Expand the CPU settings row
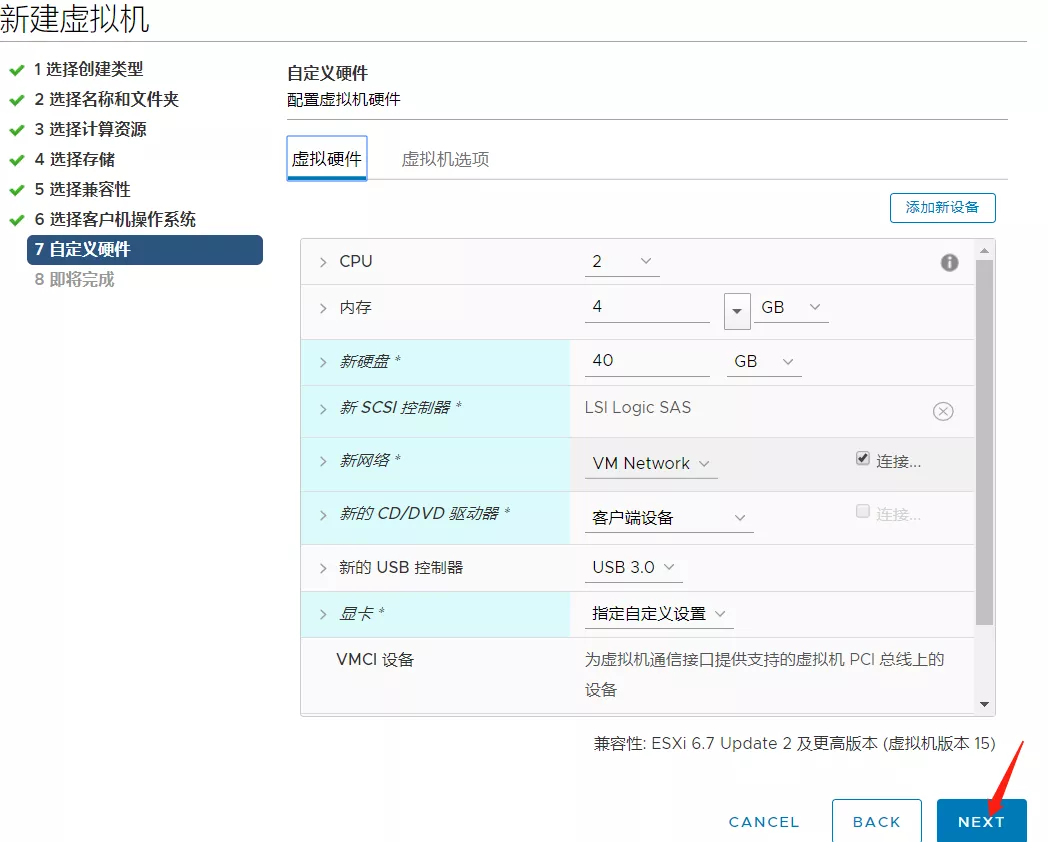The width and height of the screenshot is (1048, 842). [x=323, y=262]
